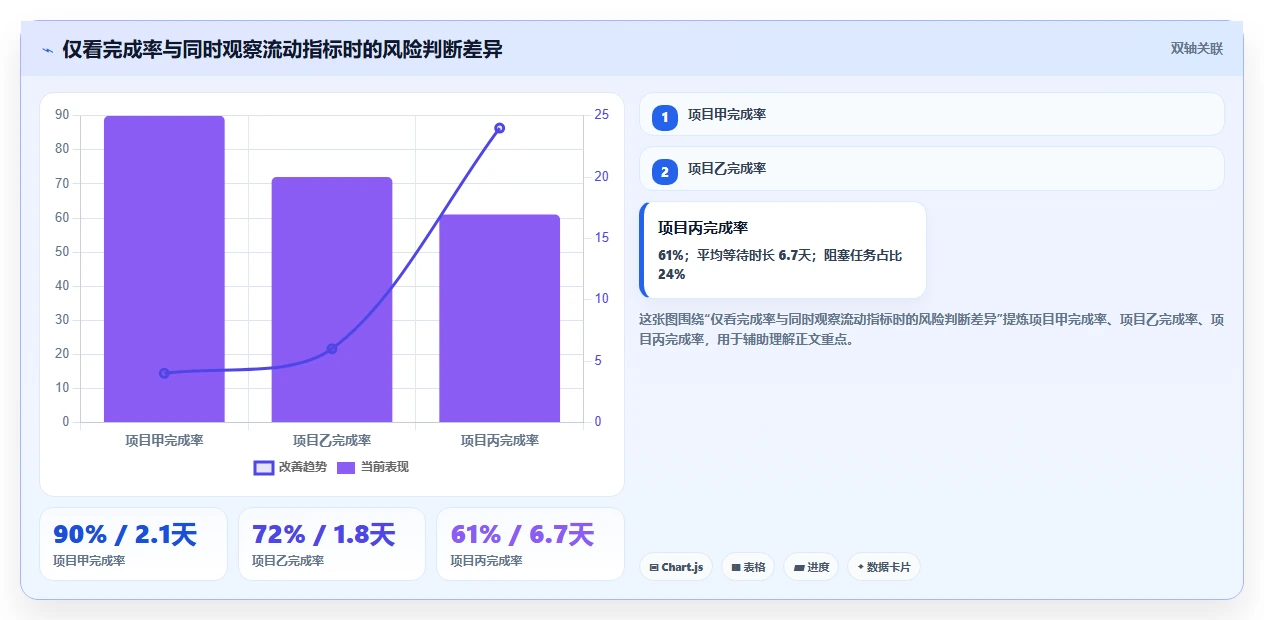1264x620 pixels.
Task: Click the icon in the 表格 tag
Action: tap(735, 567)
